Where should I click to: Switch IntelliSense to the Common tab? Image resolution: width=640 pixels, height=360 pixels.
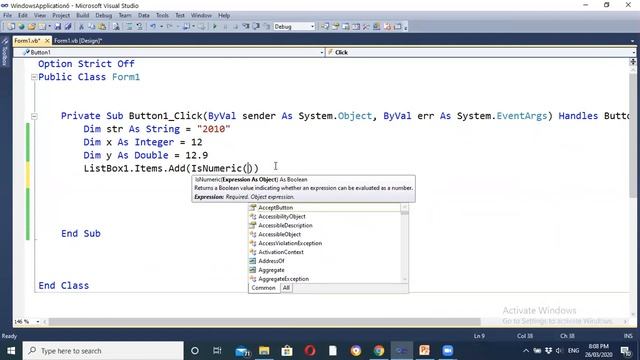pyautogui.click(x=264, y=288)
